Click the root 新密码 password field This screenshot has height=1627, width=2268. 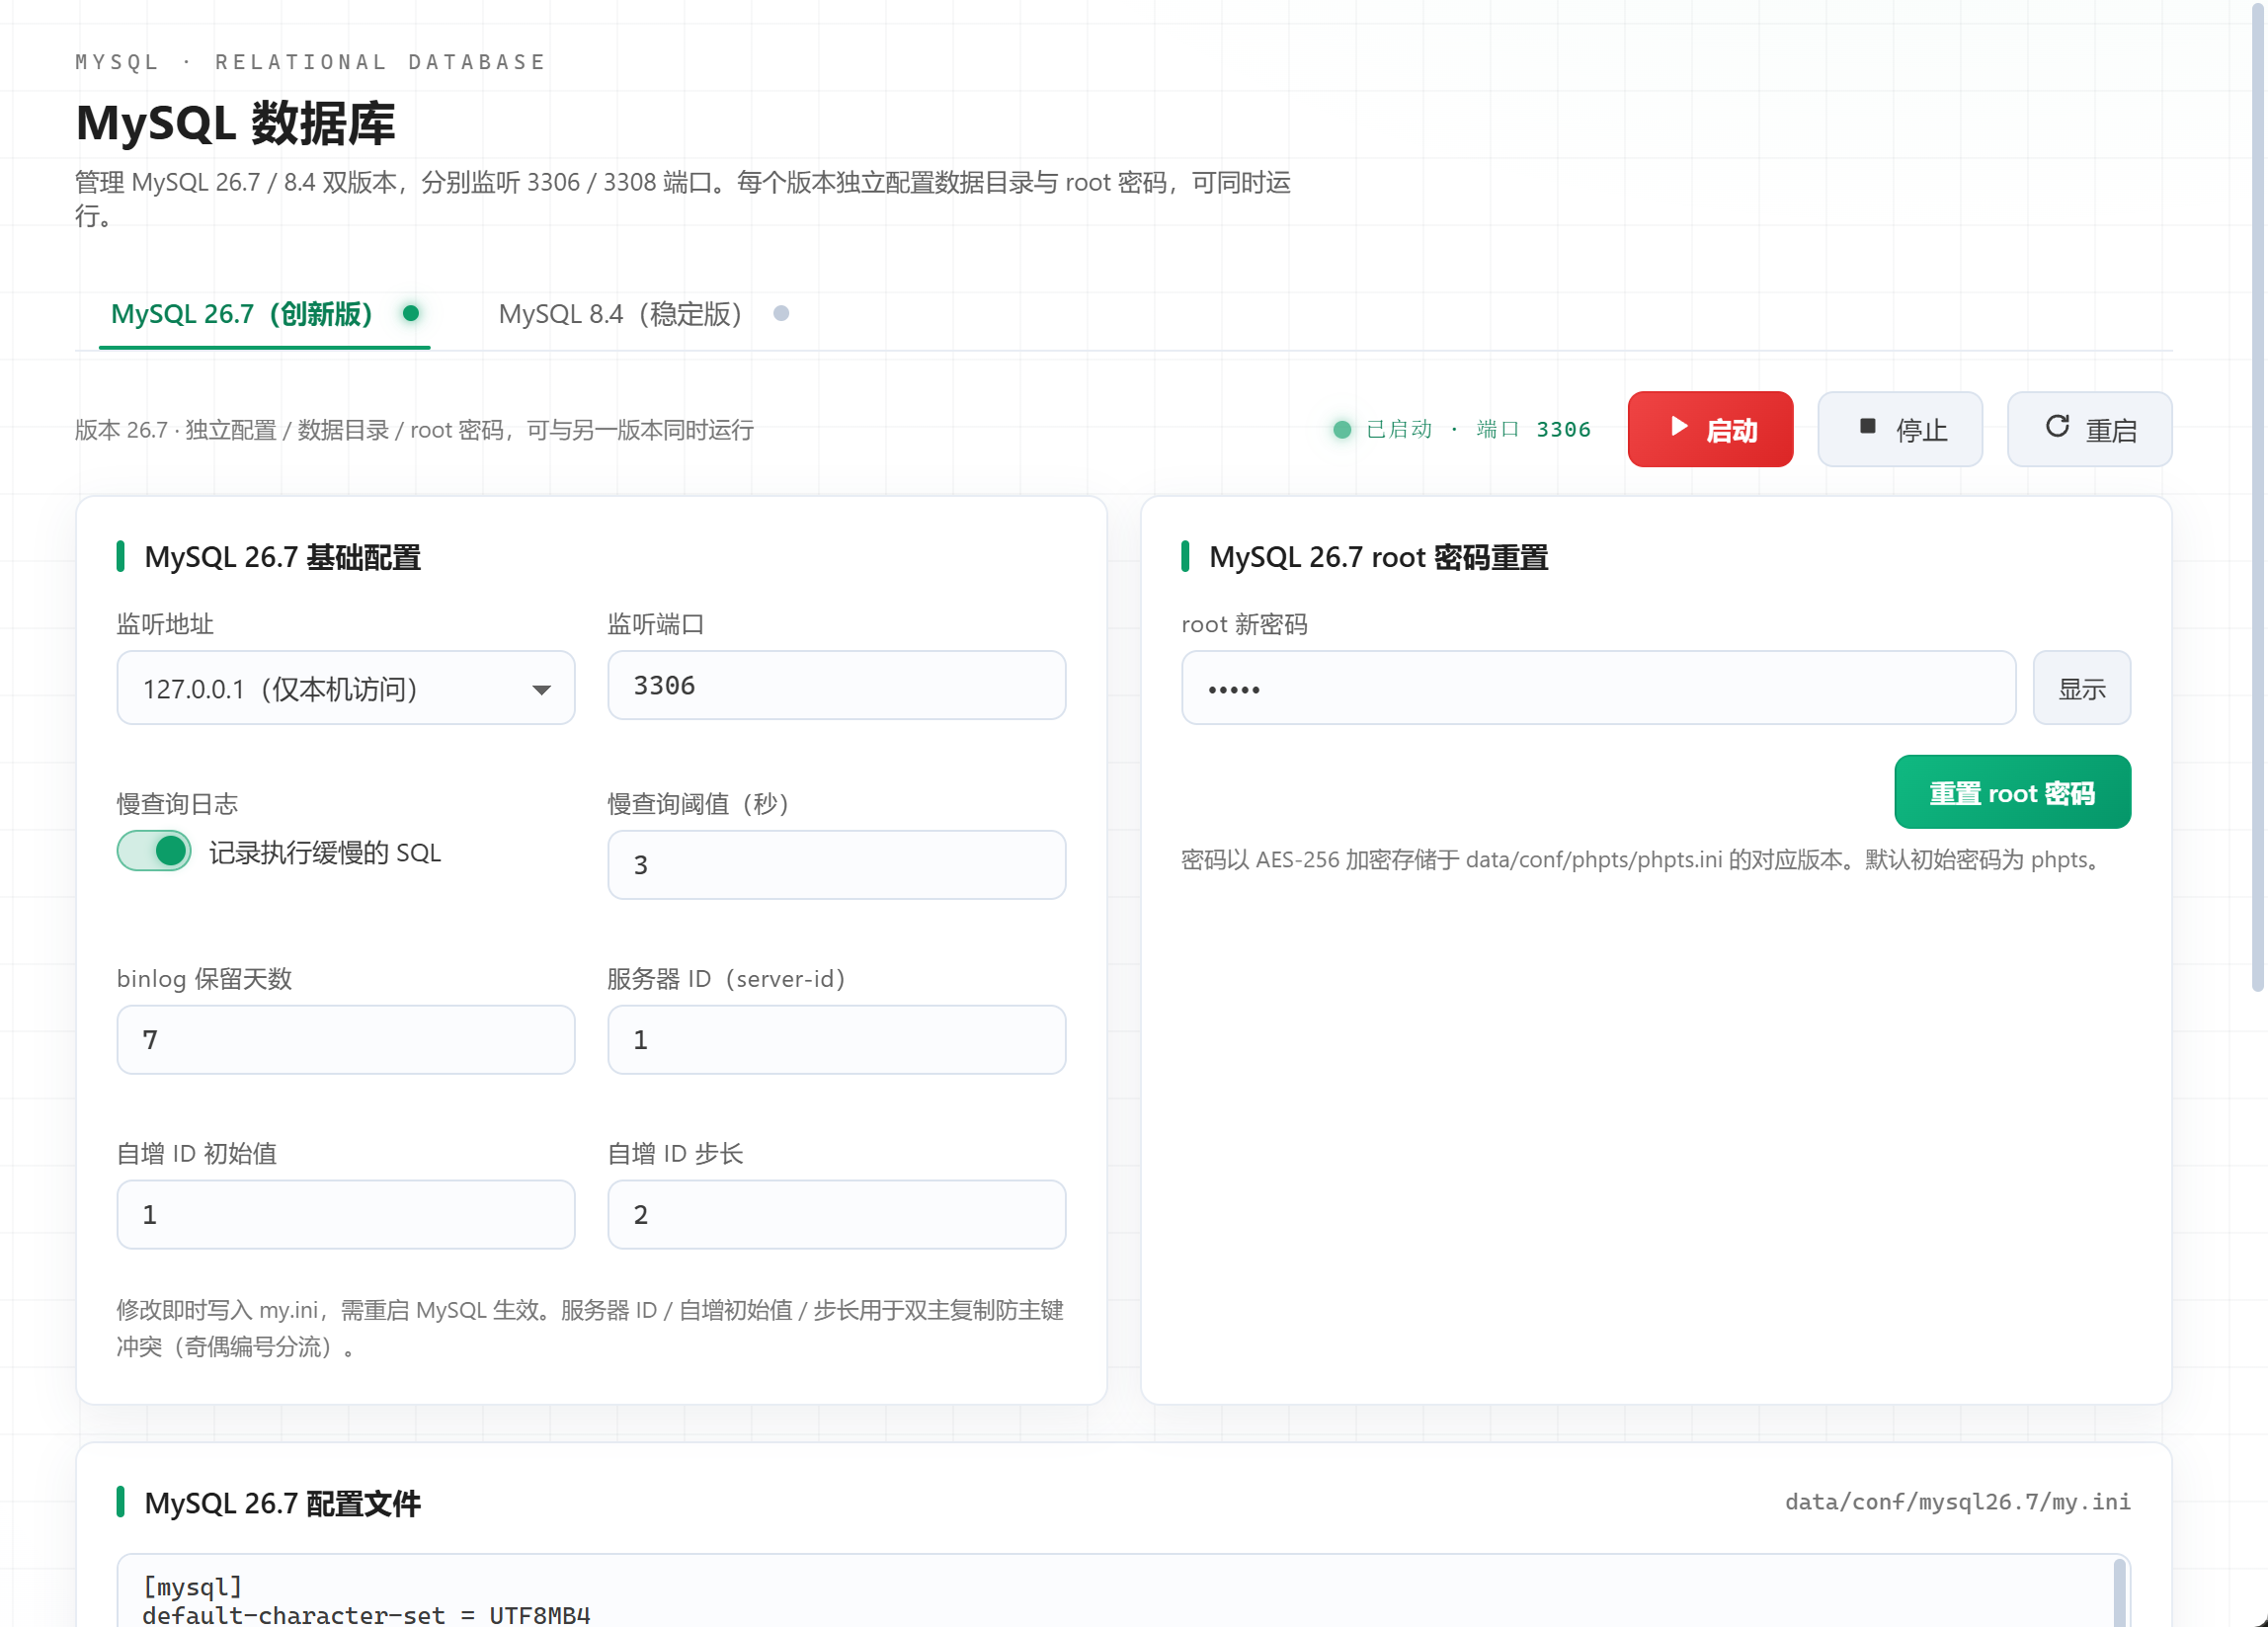point(1598,688)
